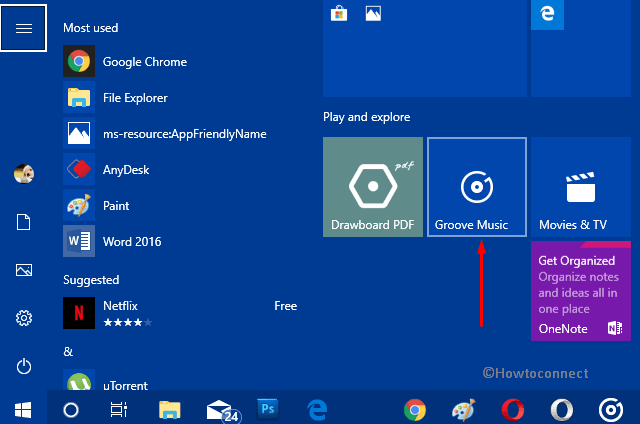
Task: Open File Explorer on the taskbar
Action: [169, 410]
